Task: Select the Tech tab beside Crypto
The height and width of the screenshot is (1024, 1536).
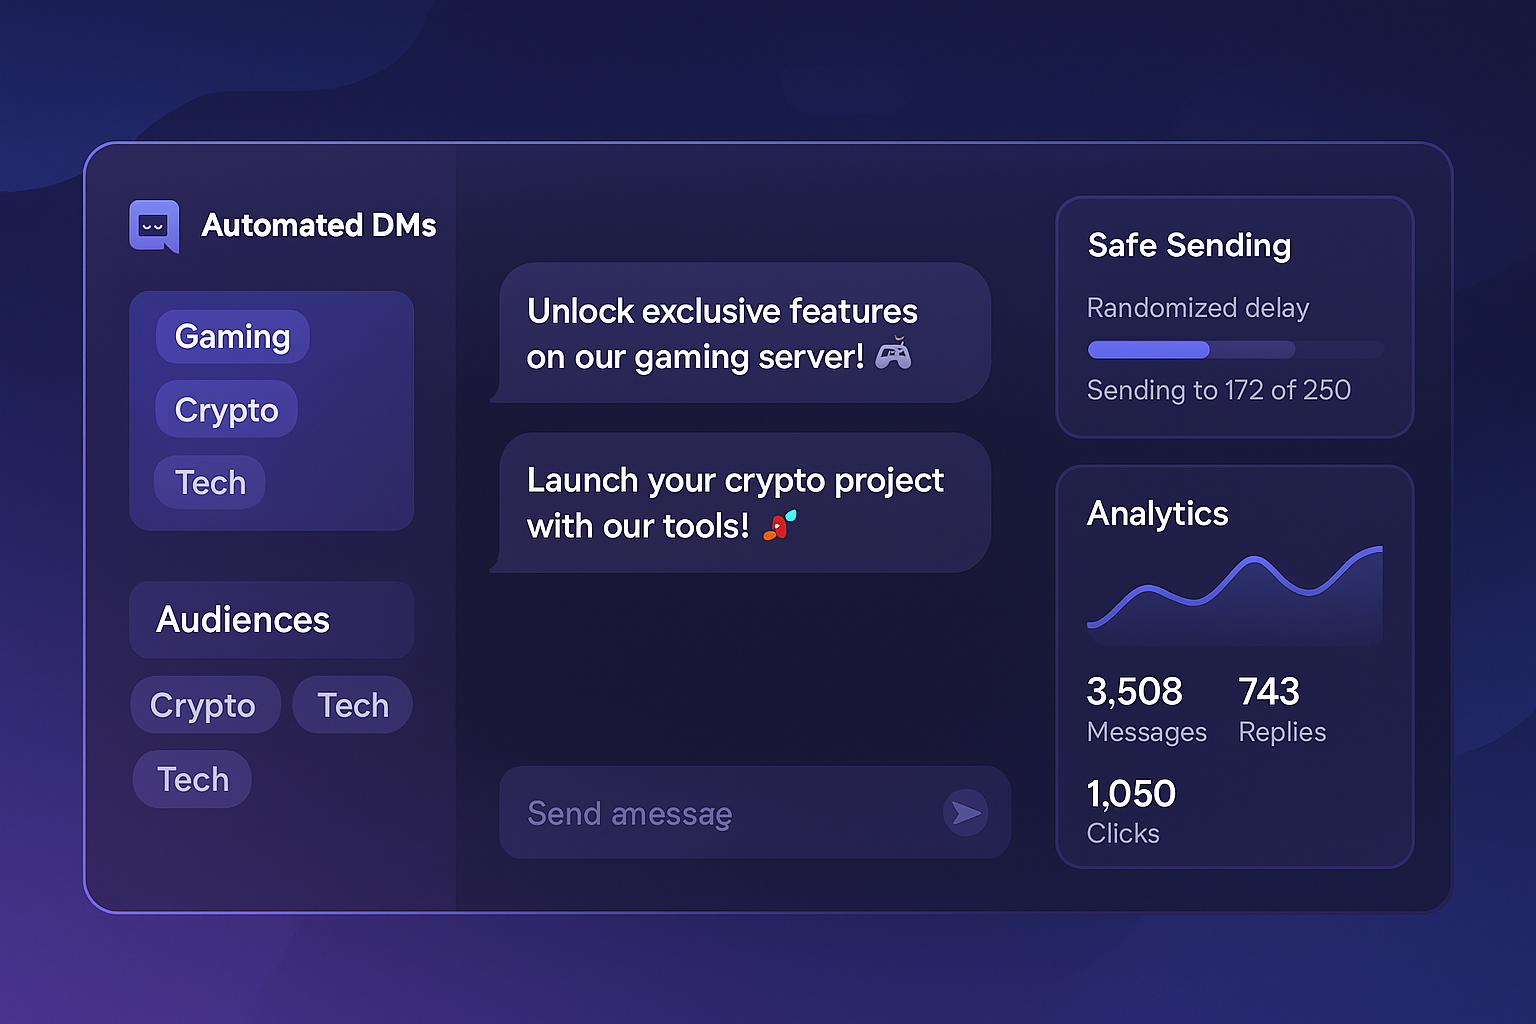Action: (352, 705)
